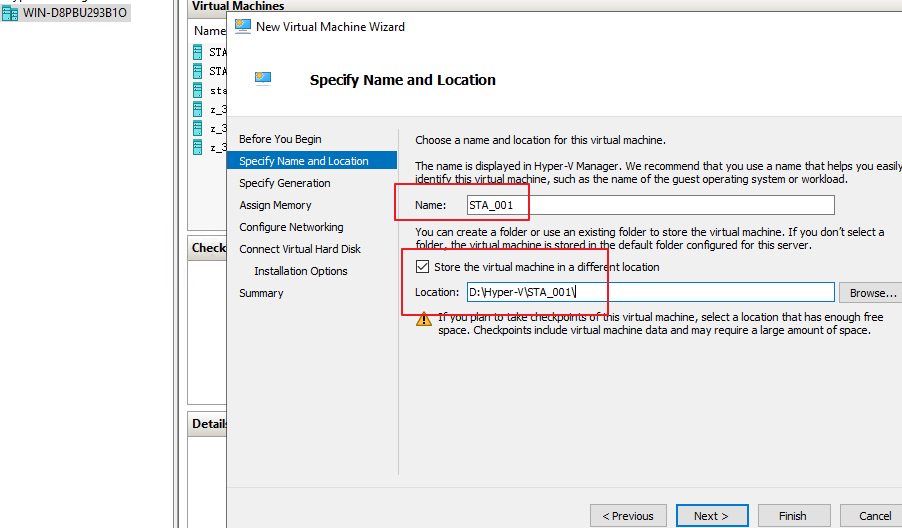Select the first VM icon in list
902x528 pixels.
coord(198,51)
